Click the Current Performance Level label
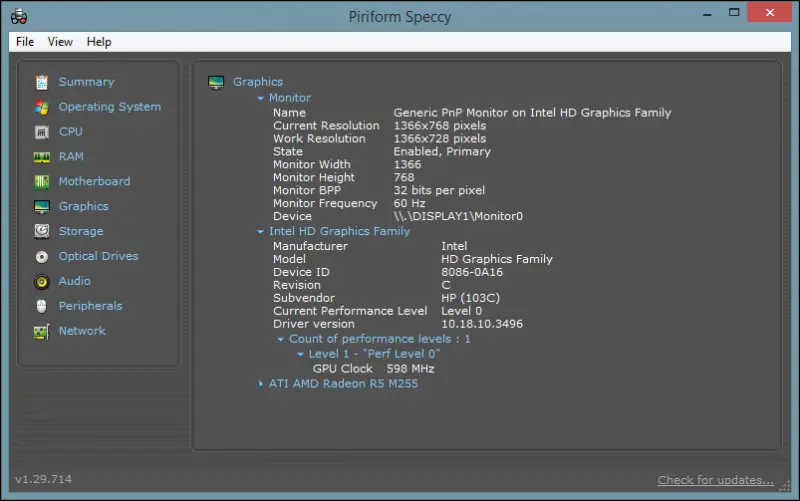 click(350, 311)
